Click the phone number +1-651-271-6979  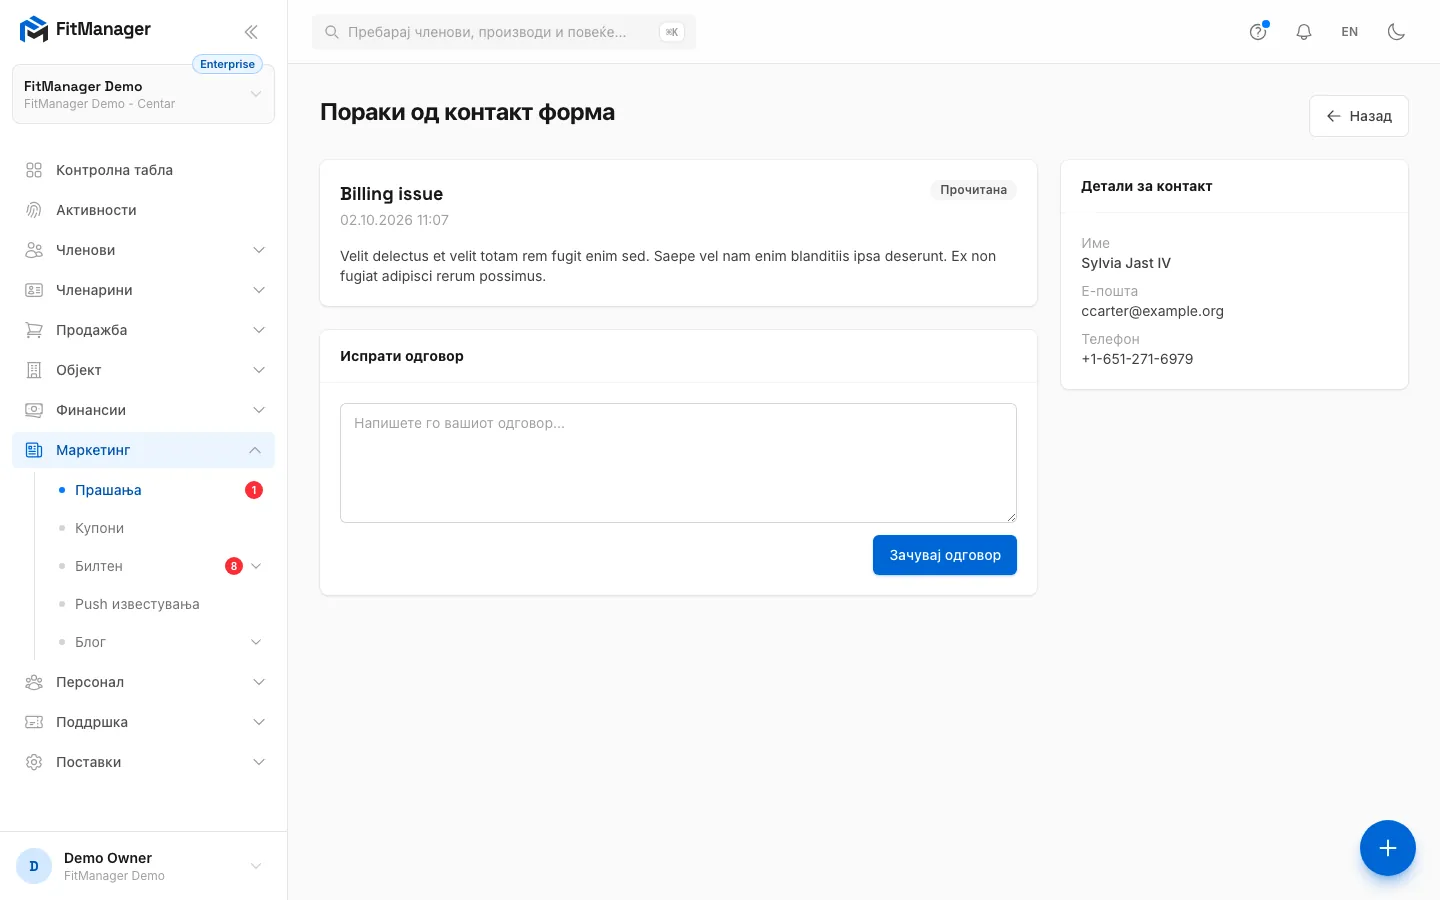point(1137,359)
